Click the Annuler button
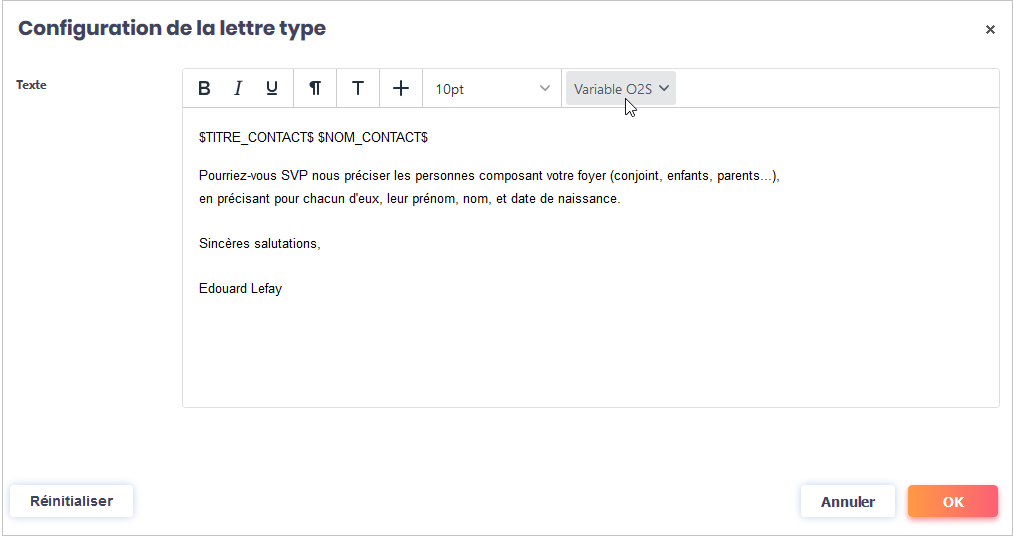Viewport: 1014px width, 536px height. coord(847,502)
